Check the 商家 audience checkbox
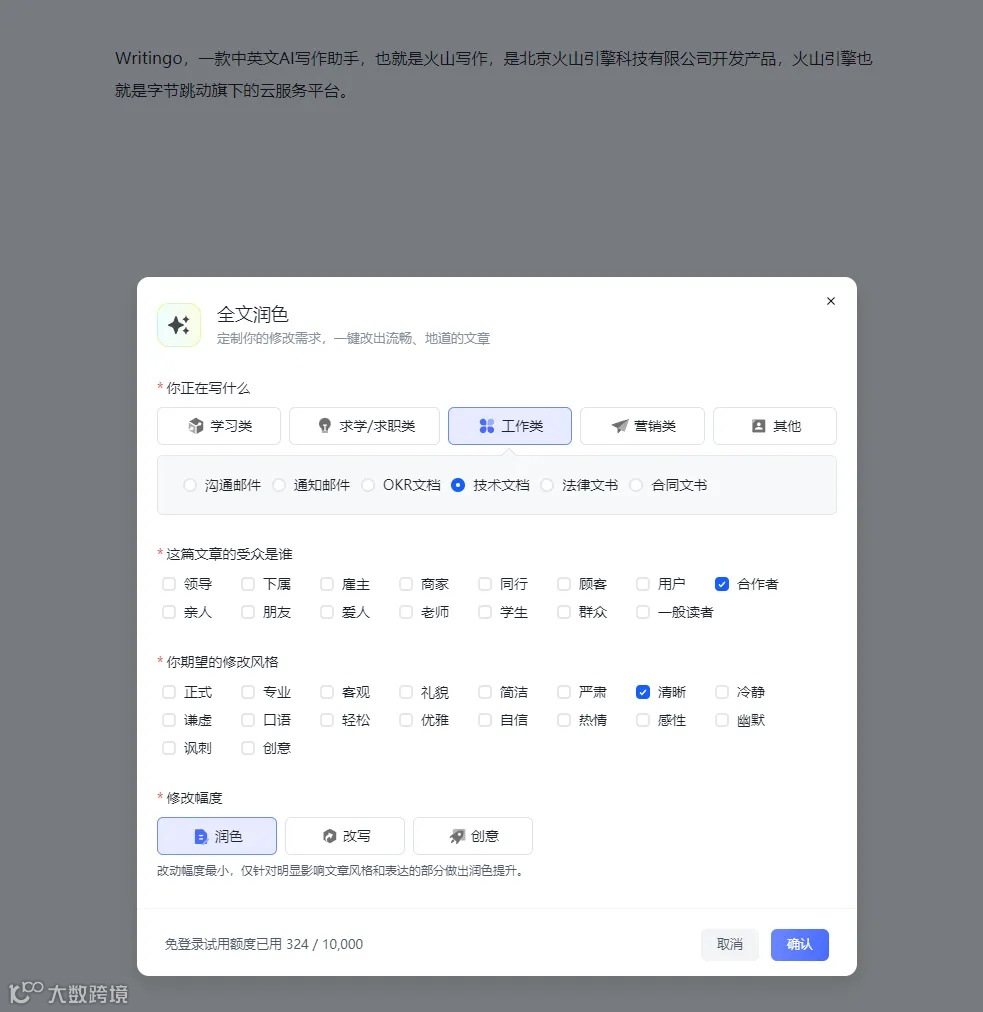Viewport: 983px width, 1012px height. 406,584
